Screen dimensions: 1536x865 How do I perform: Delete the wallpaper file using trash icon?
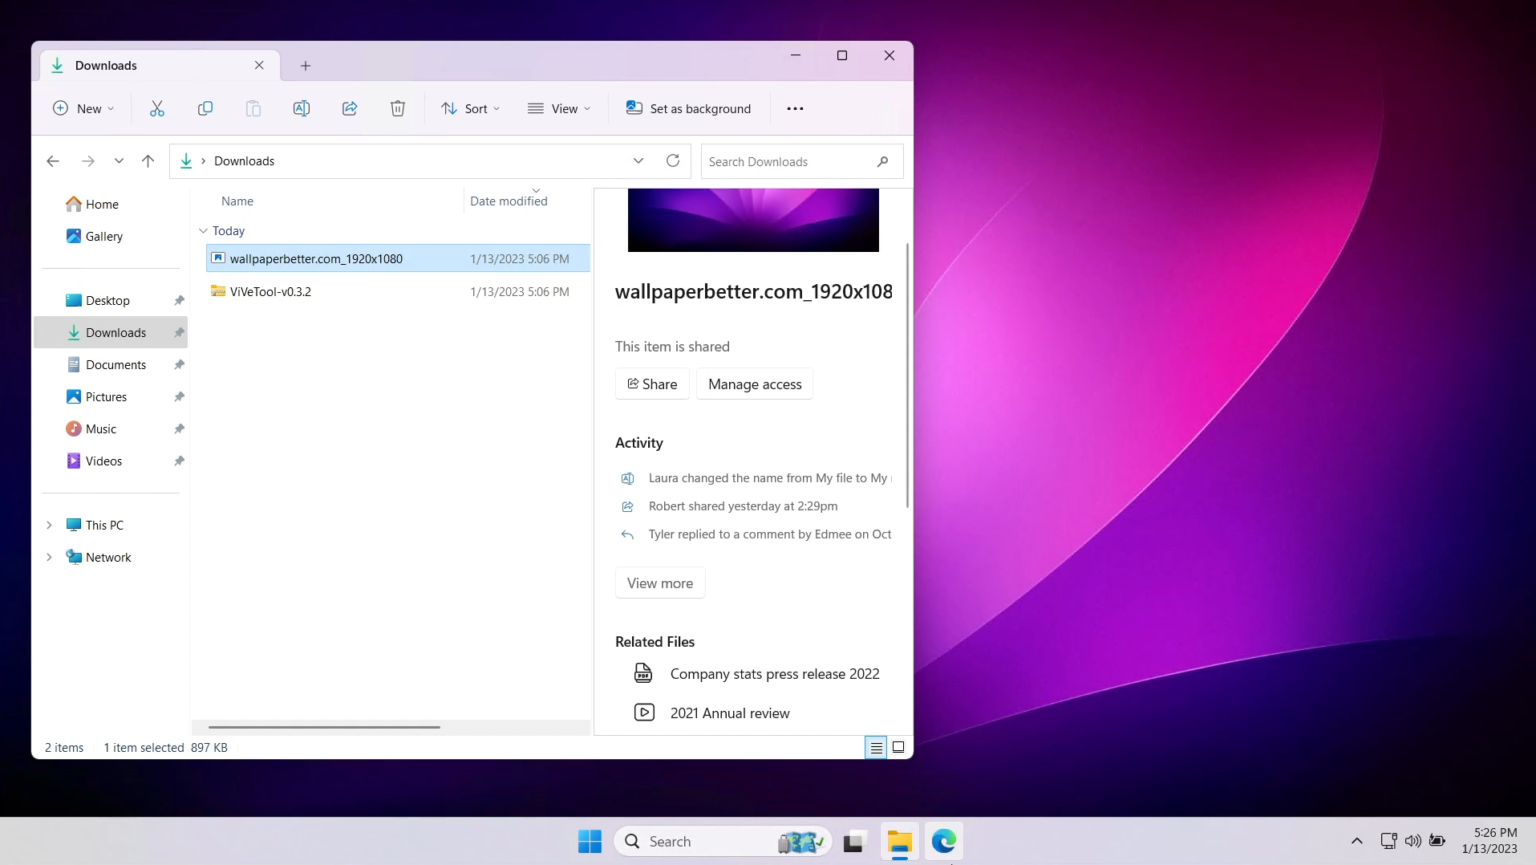397,108
